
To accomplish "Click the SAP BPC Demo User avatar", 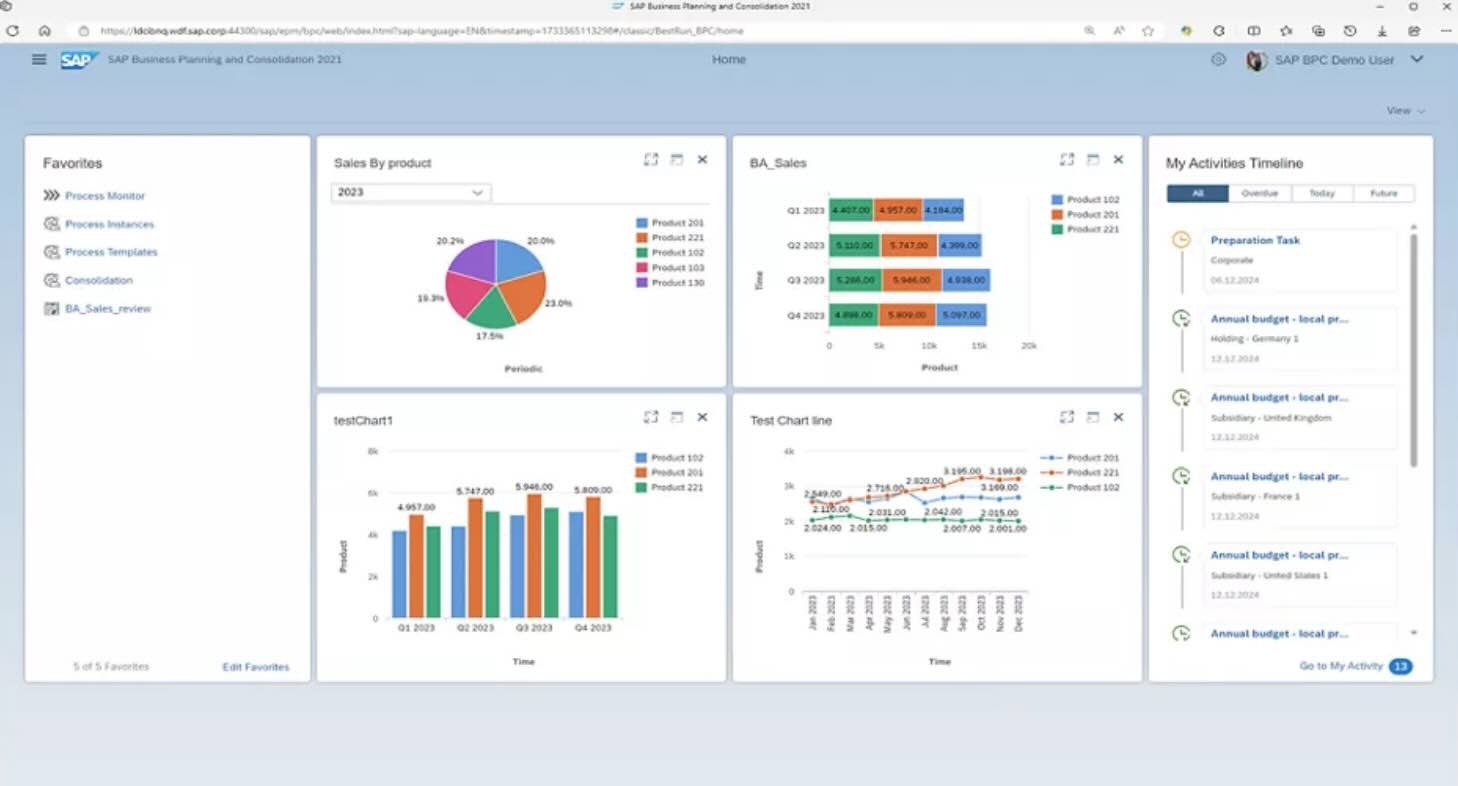I will click(x=1256, y=60).
